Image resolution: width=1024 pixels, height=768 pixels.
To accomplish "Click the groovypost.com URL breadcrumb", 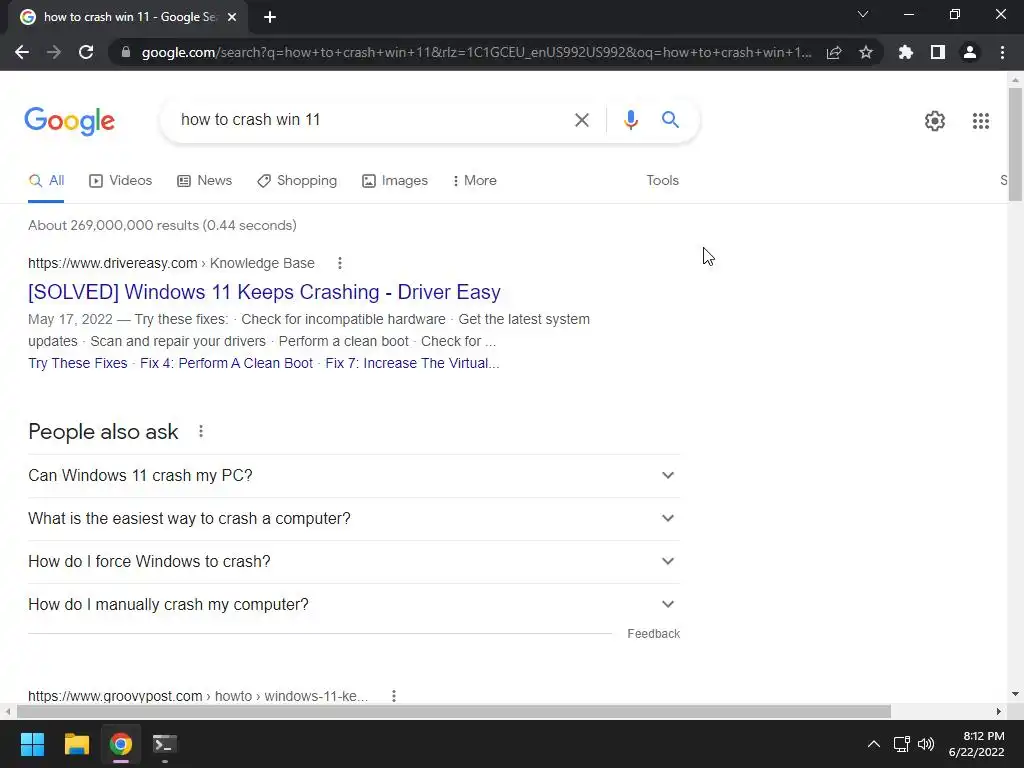I will coord(198,696).
